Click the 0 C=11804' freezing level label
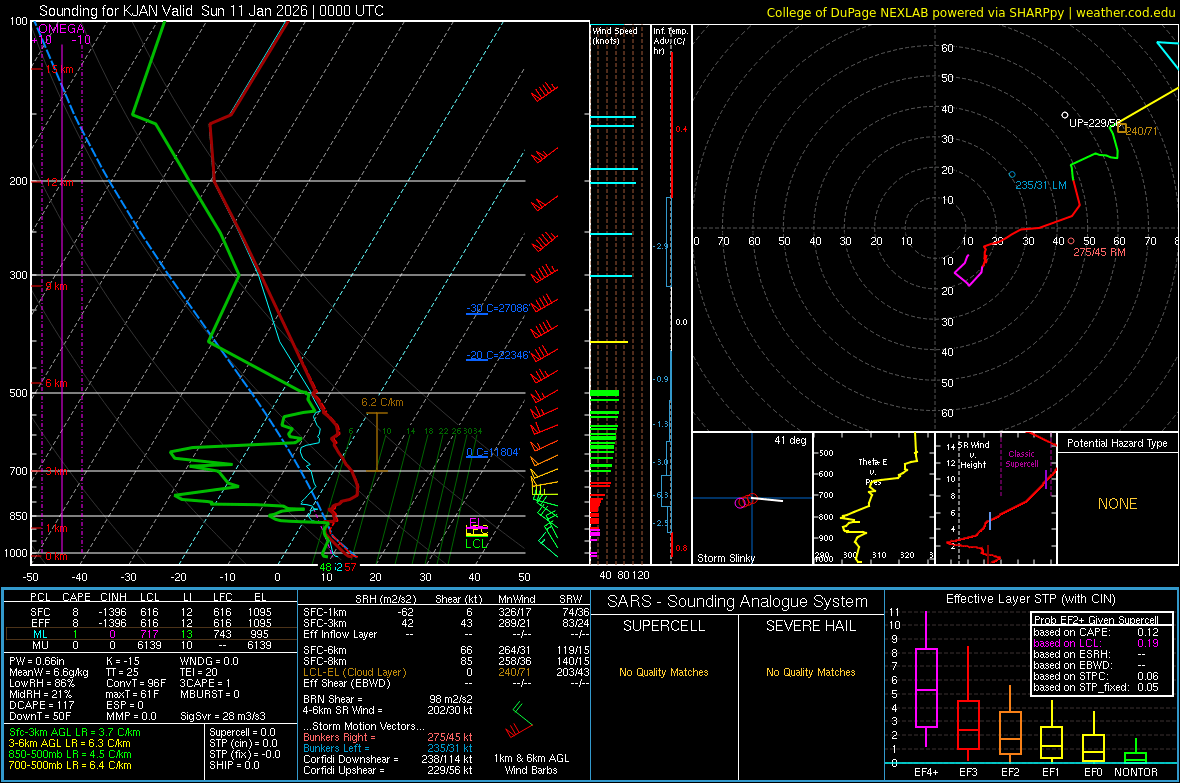The width and height of the screenshot is (1180, 783). pos(493,452)
